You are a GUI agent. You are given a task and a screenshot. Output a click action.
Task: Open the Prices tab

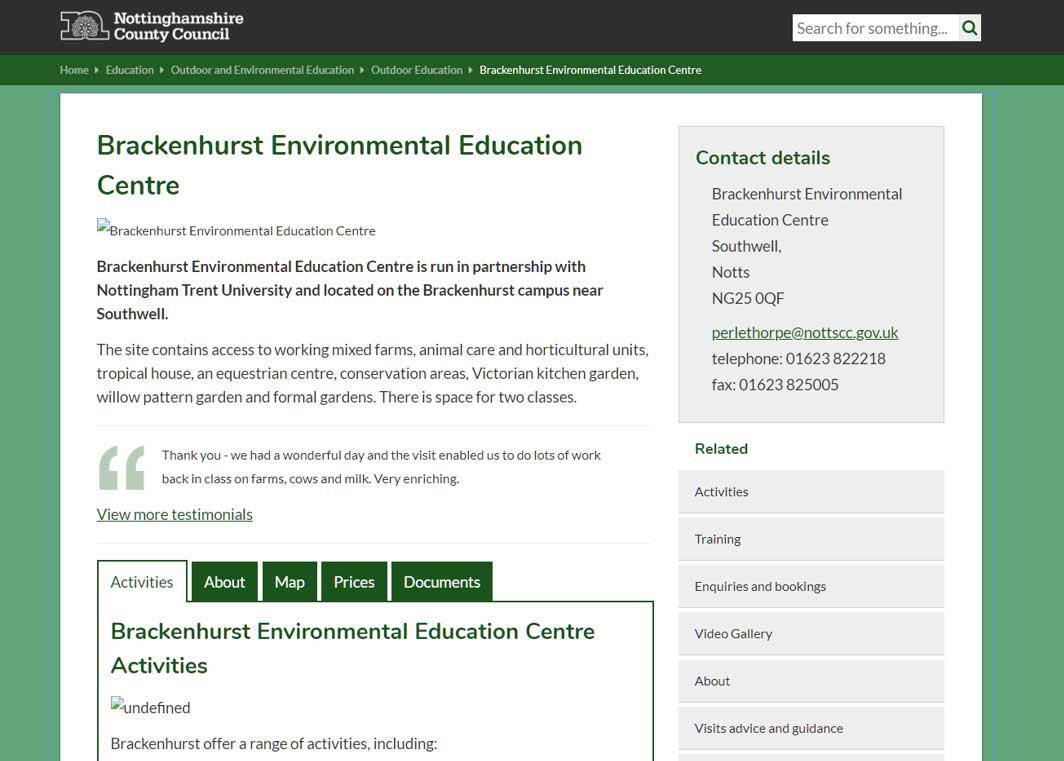point(354,582)
